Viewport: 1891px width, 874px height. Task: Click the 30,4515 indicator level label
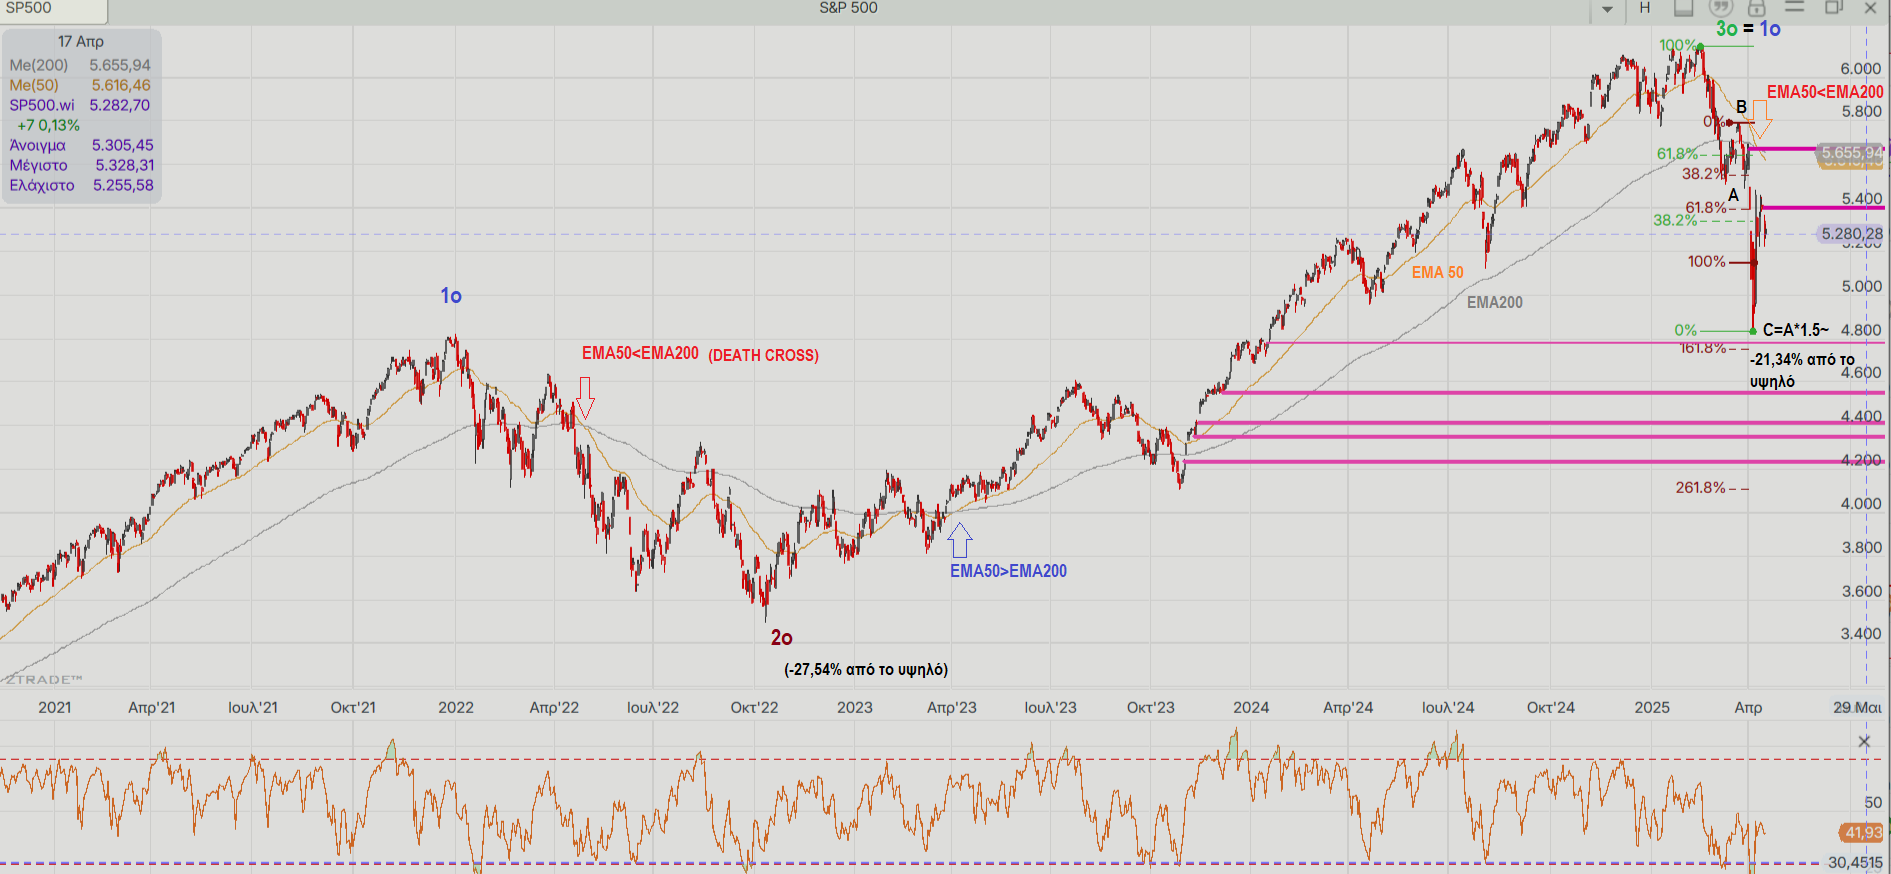click(1855, 862)
